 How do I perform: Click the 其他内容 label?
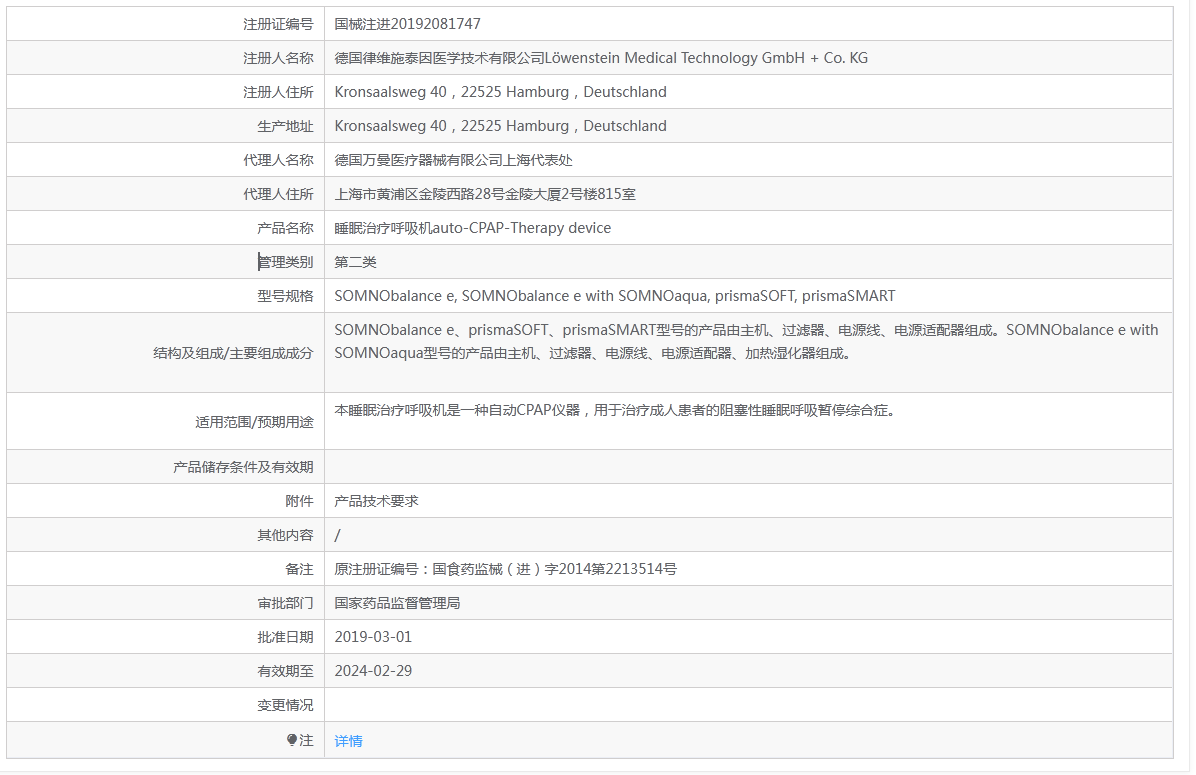point(285,535)
